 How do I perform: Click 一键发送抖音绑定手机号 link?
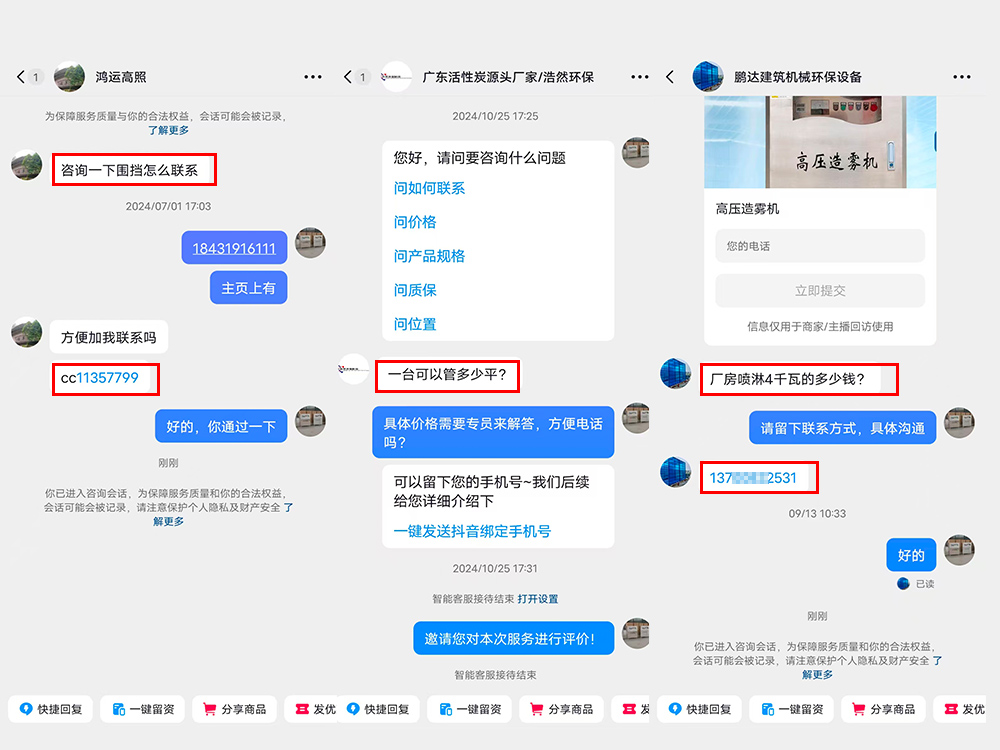[472, 531]
